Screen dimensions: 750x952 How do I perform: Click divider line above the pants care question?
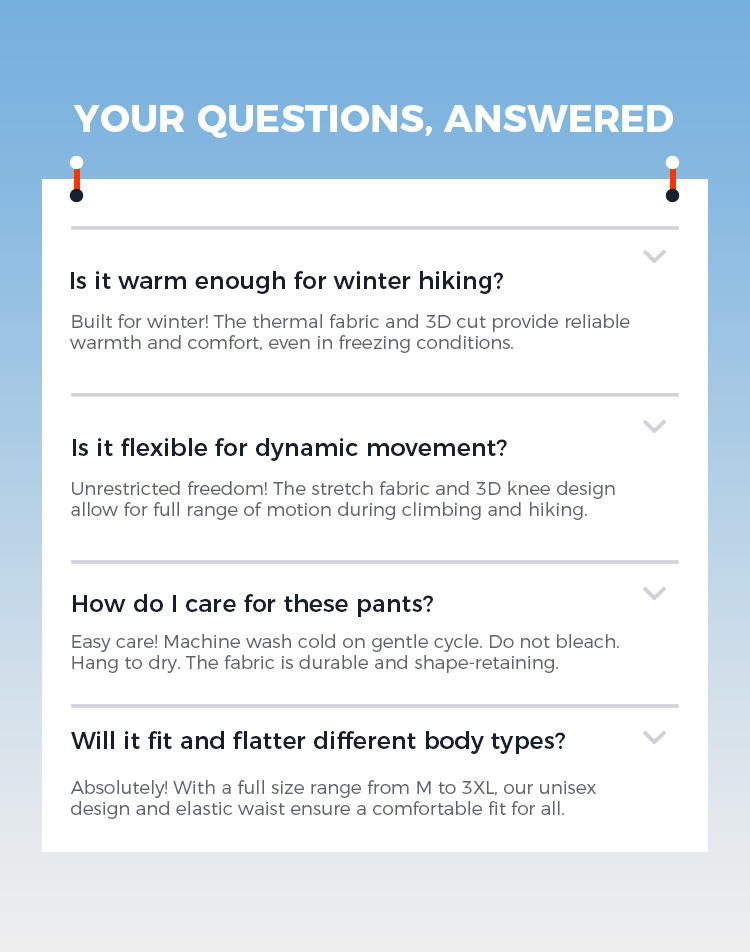[x=374, y=562]
